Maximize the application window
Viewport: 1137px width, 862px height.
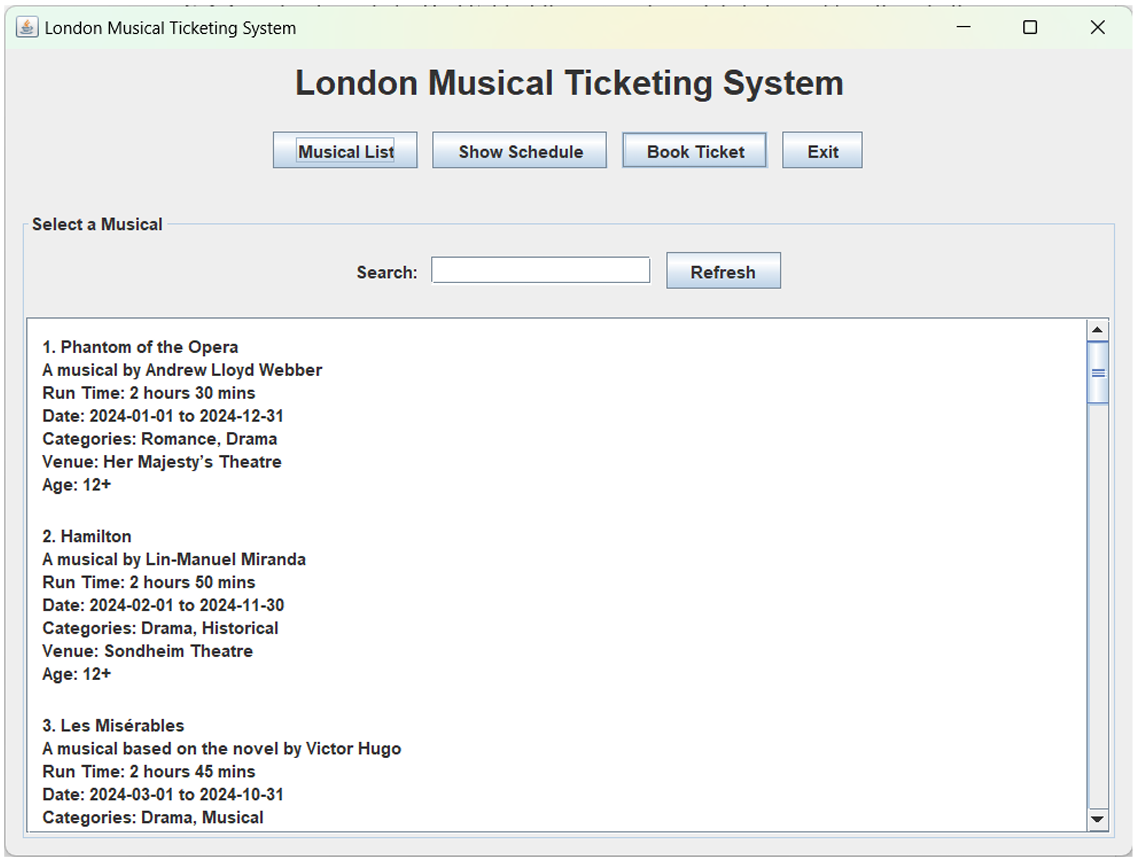(x=1030, y=27)
